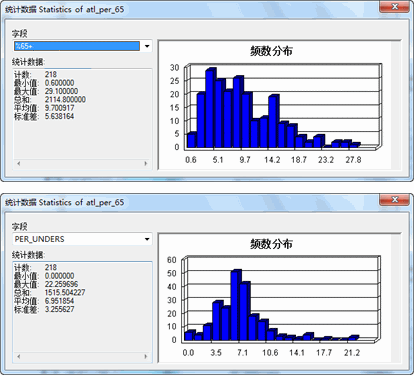The image size is (414, 376).
Task: Open the %65+ field dropdown arrow
Action: point(147,46)
